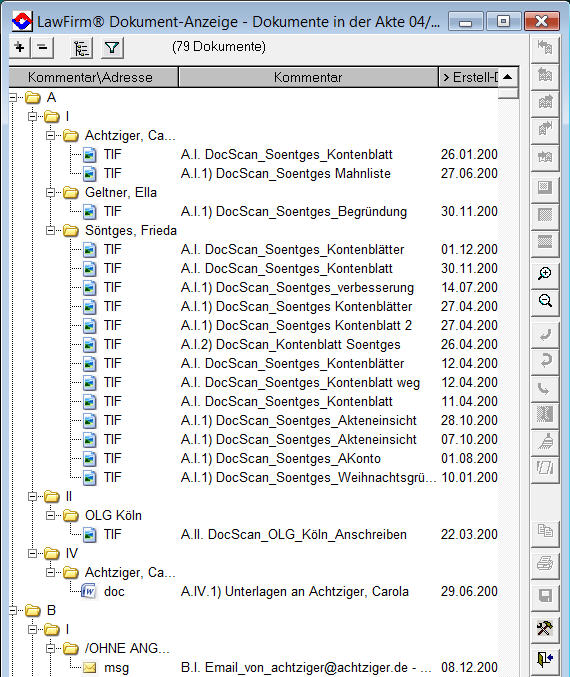Click the rotate right arrow icon
Screen dimensions: 570x677
tap(545, 389)
